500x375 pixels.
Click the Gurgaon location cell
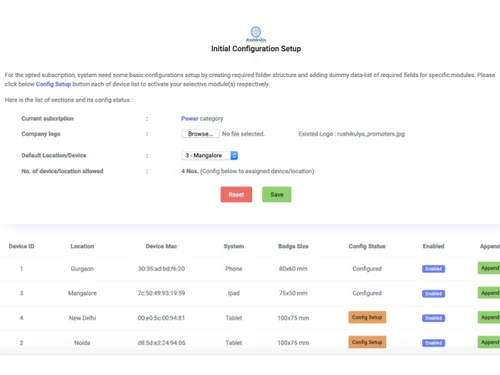82,269
